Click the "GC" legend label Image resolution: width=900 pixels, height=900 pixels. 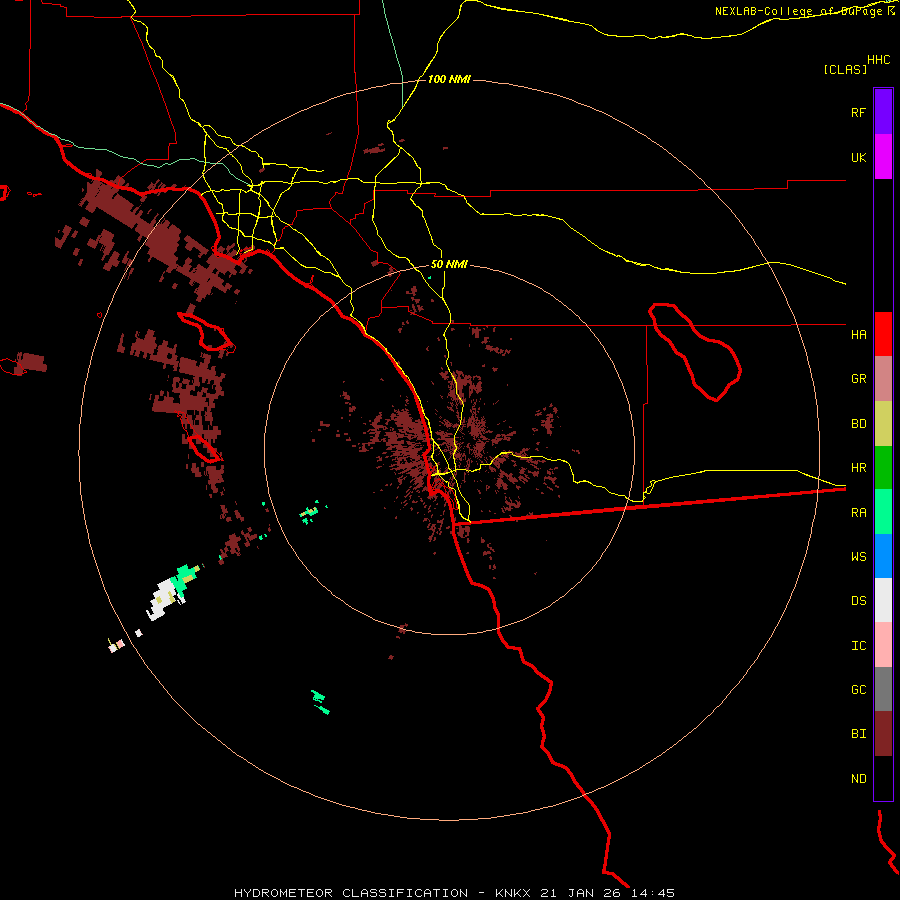tap(858, 689)
